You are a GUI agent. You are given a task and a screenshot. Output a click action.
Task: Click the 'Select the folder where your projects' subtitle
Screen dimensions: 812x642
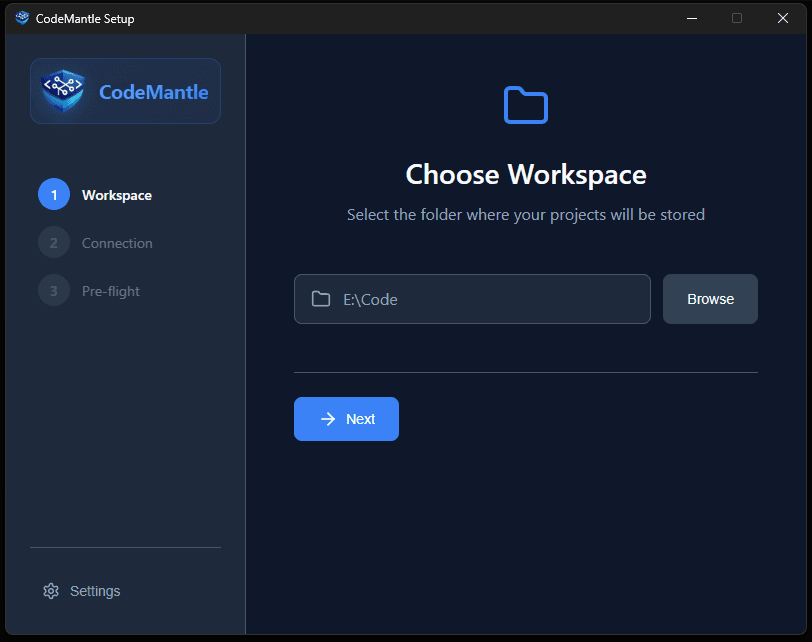[526, 214]
